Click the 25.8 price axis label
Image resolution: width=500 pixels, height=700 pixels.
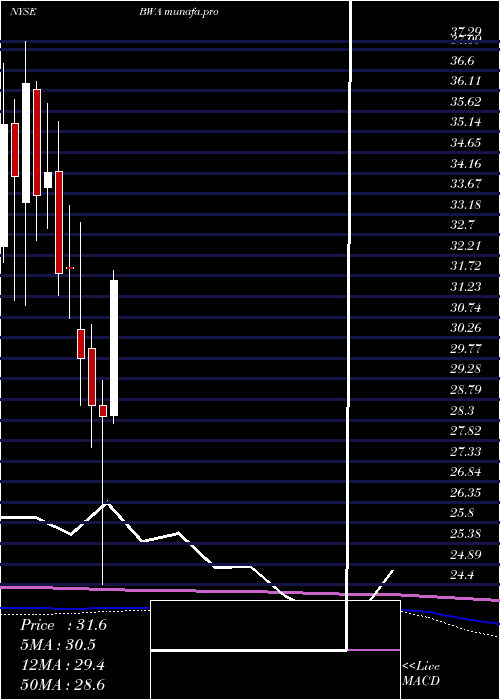click(462, 513)
